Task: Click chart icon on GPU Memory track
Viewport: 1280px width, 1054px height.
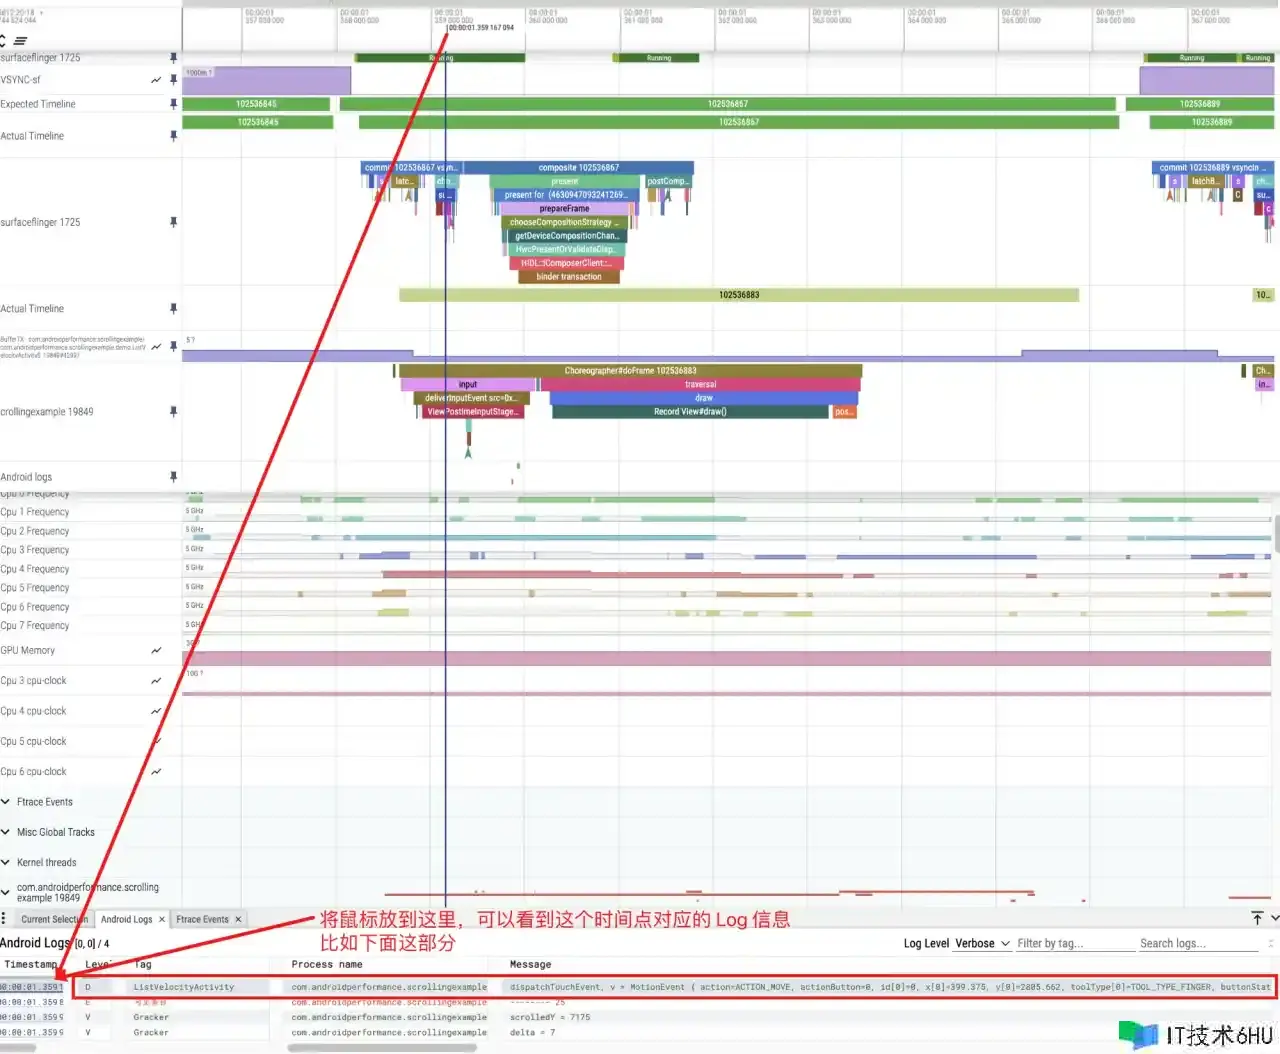Action: coord(156,651)
